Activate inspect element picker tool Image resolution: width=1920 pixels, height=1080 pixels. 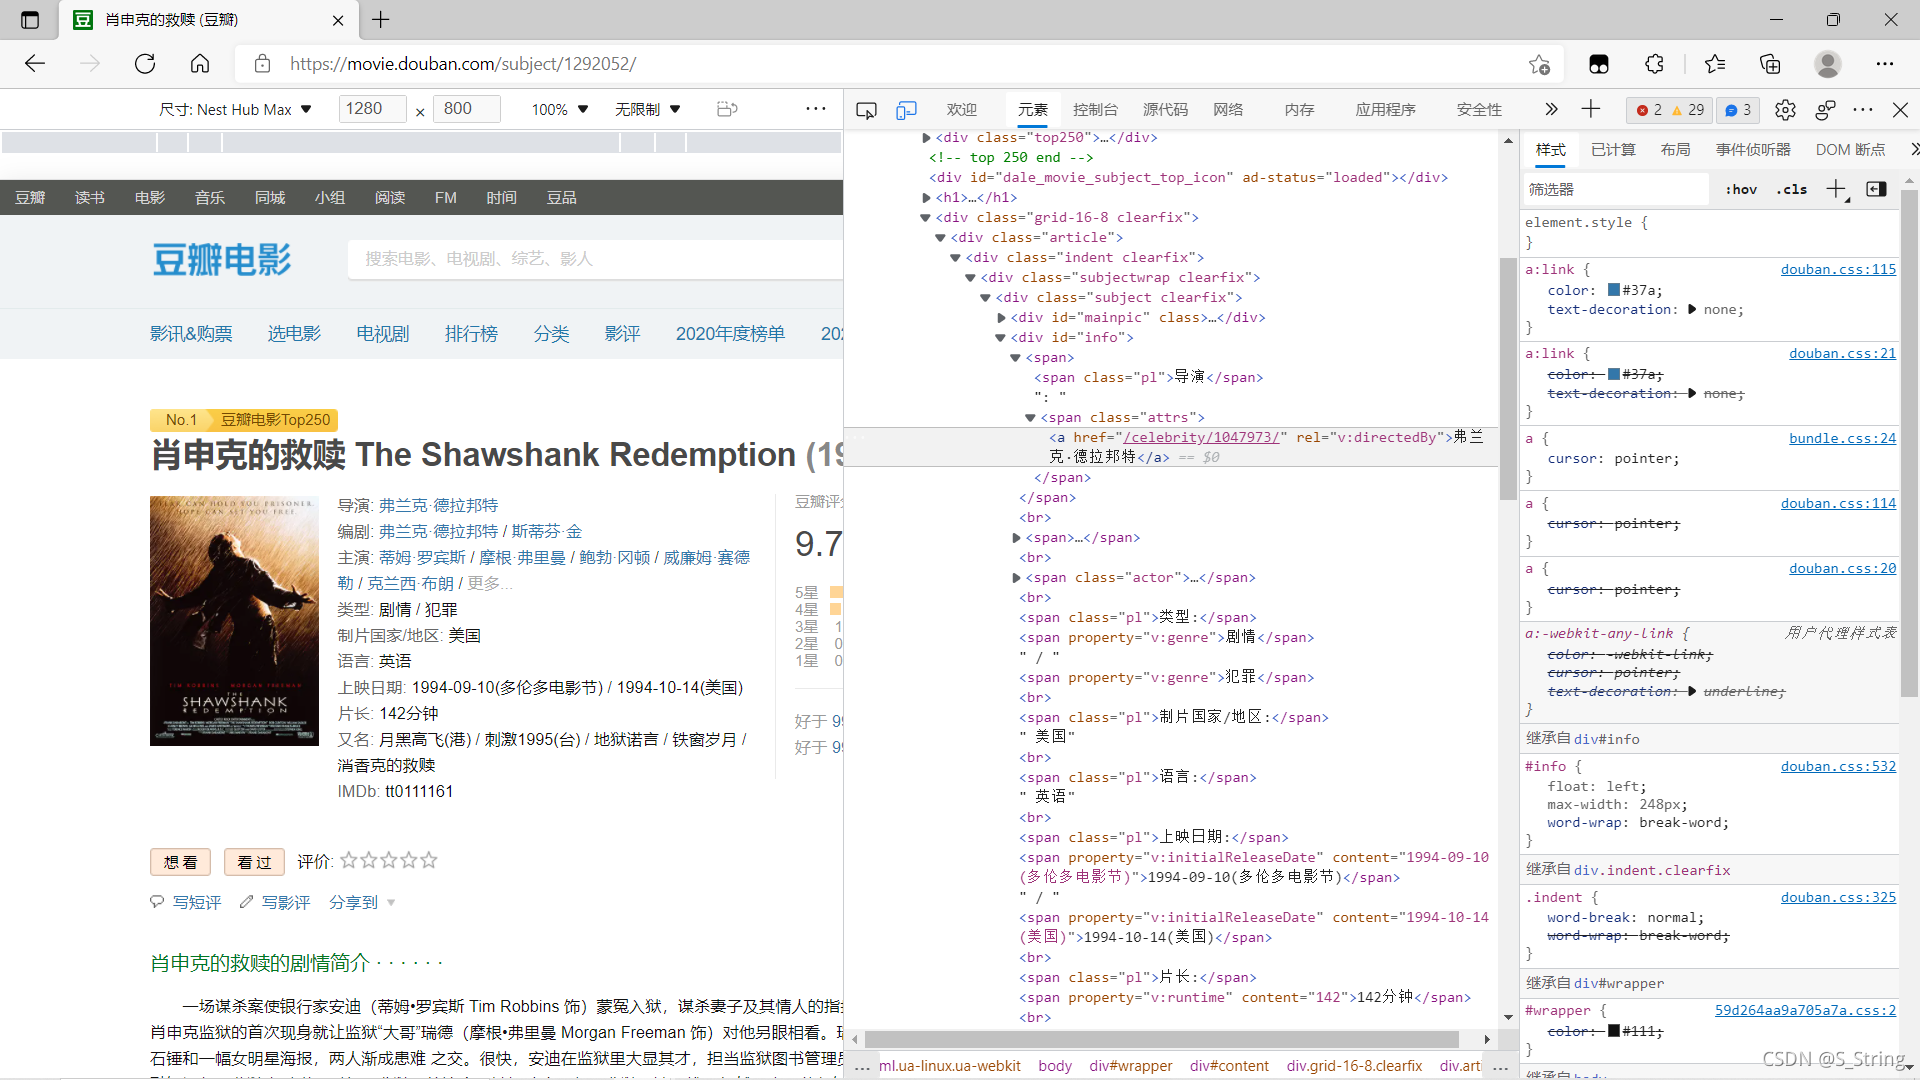click(x=866, y=110)
